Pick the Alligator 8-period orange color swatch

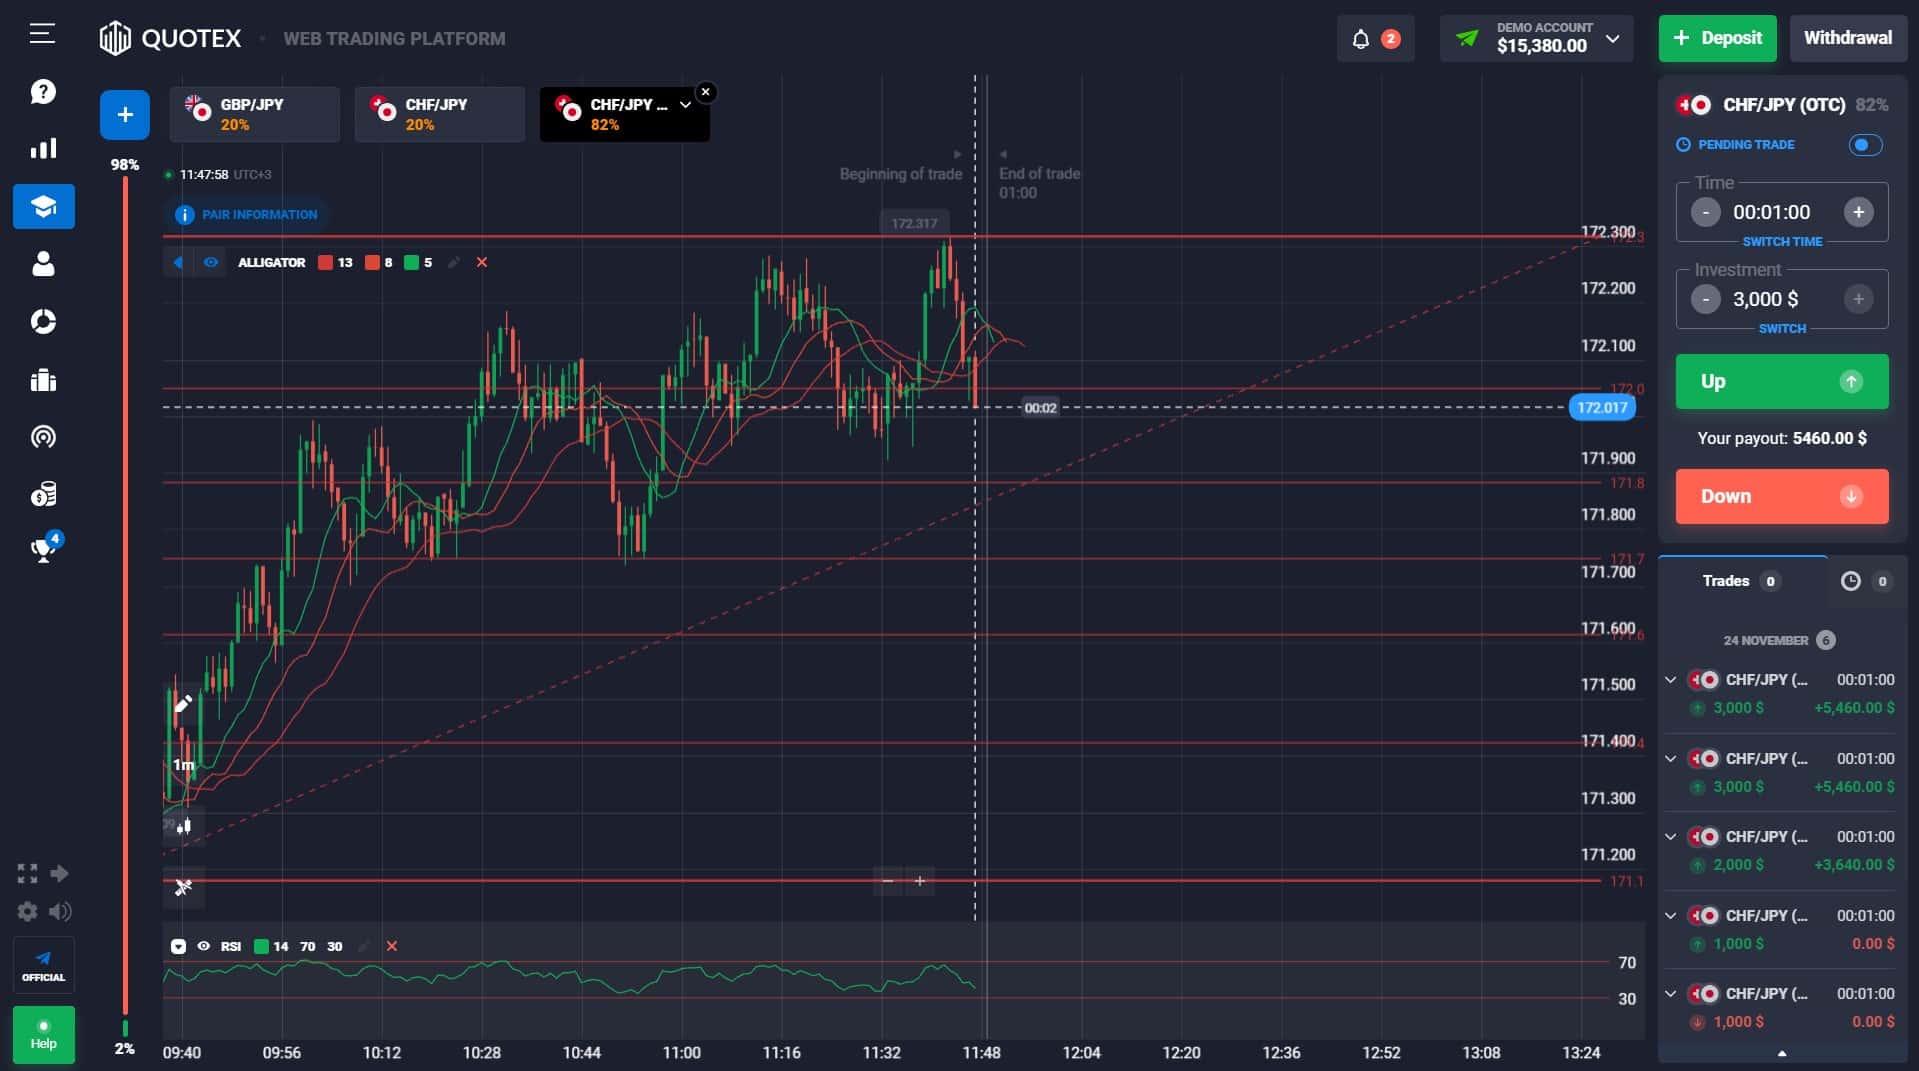pos(372,263)
